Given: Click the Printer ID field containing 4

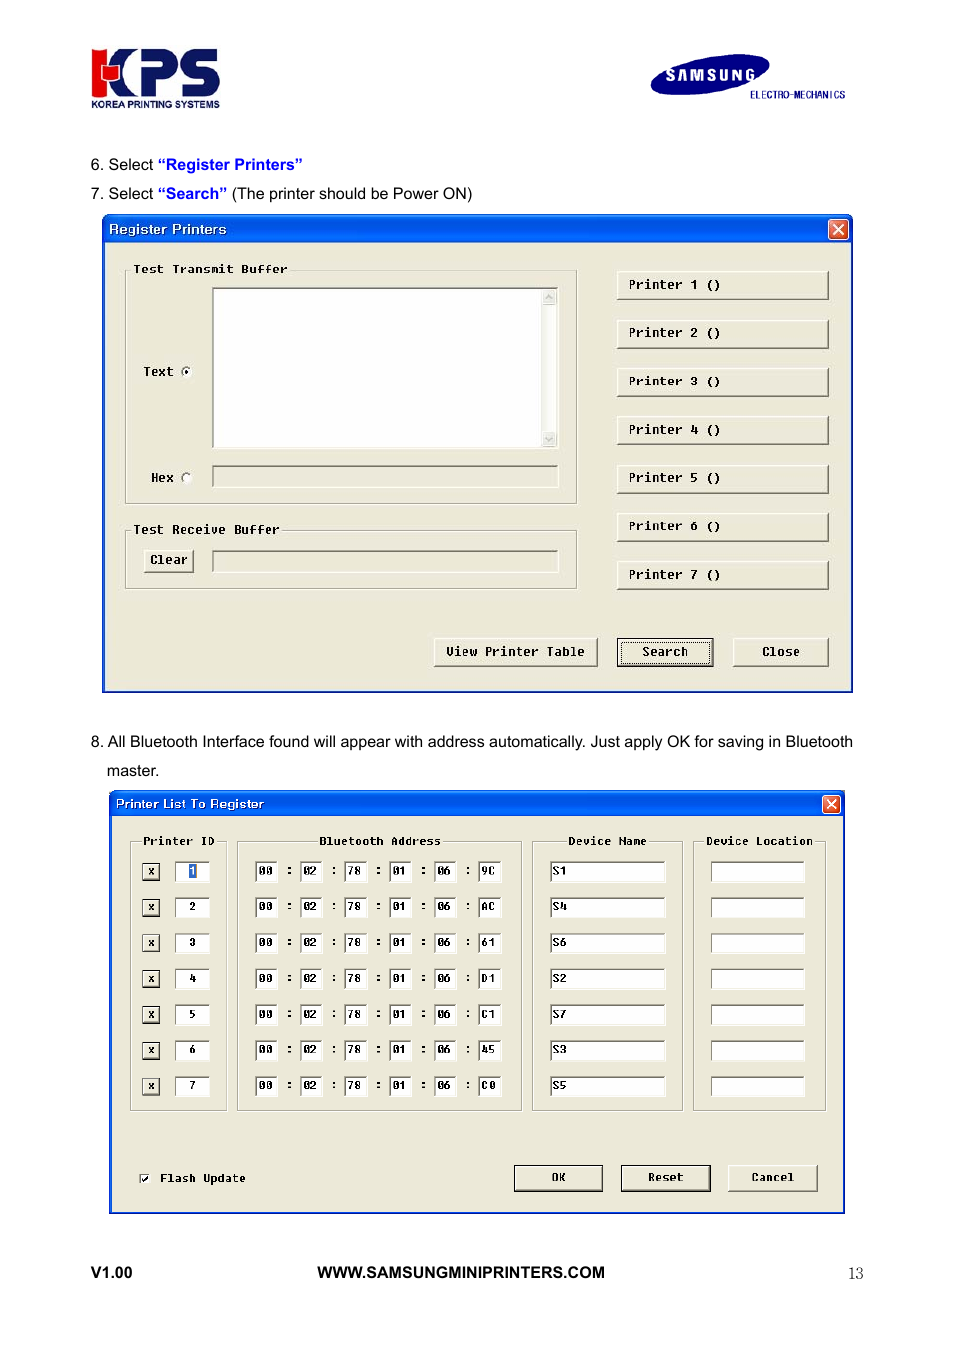Looking at the screenshot, I should (192, 978).
